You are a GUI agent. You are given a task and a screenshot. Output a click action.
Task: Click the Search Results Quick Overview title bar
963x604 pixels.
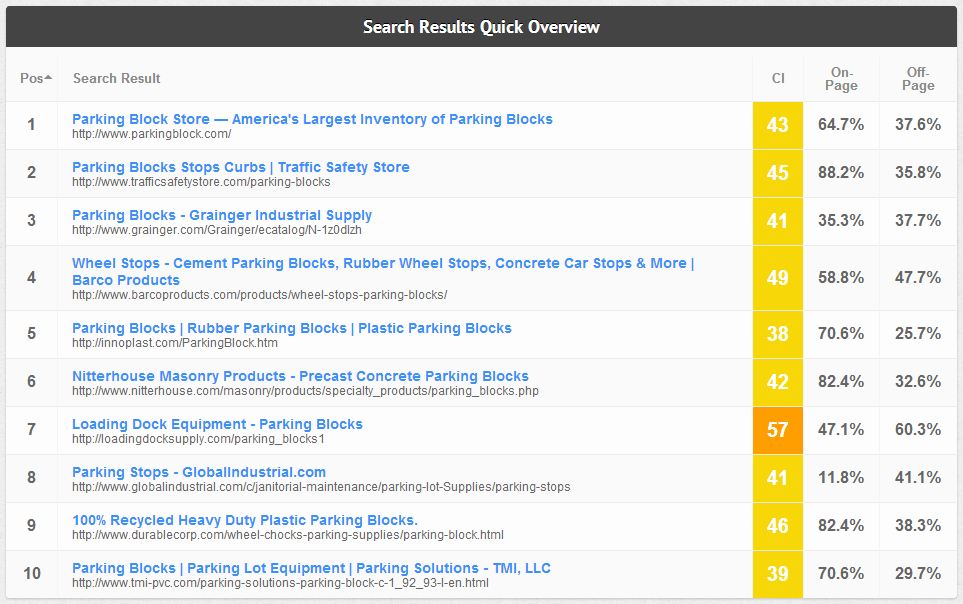click(481, 27)
